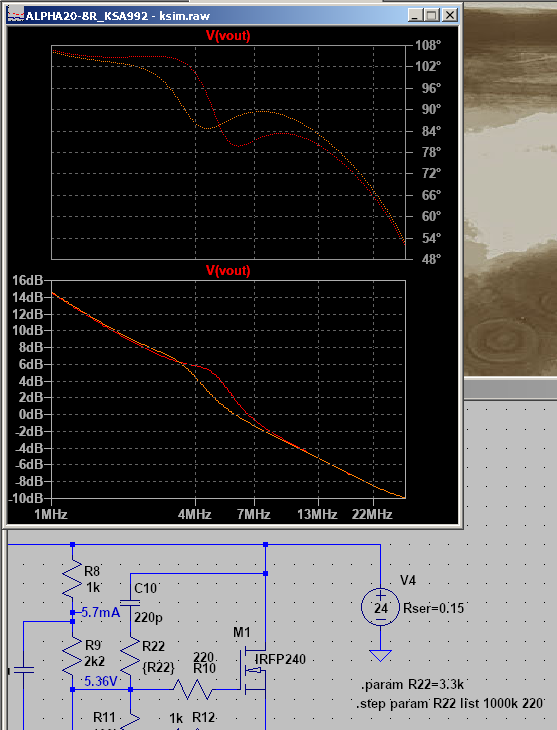Click the 5.7mA current label
Image resolution: width=557 pixels, height=730 pixels.
point(101,613)
